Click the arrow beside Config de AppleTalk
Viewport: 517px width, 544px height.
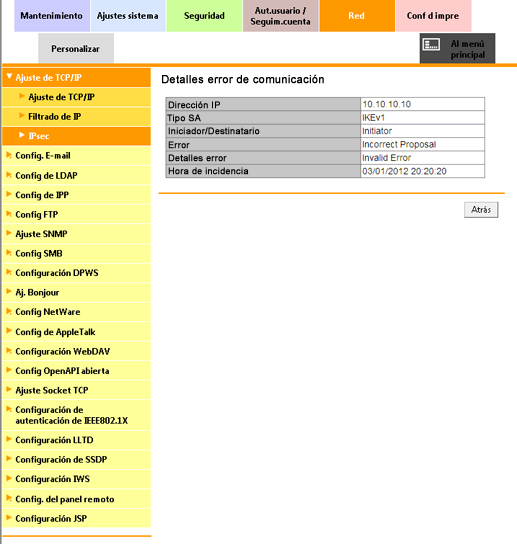9,331
